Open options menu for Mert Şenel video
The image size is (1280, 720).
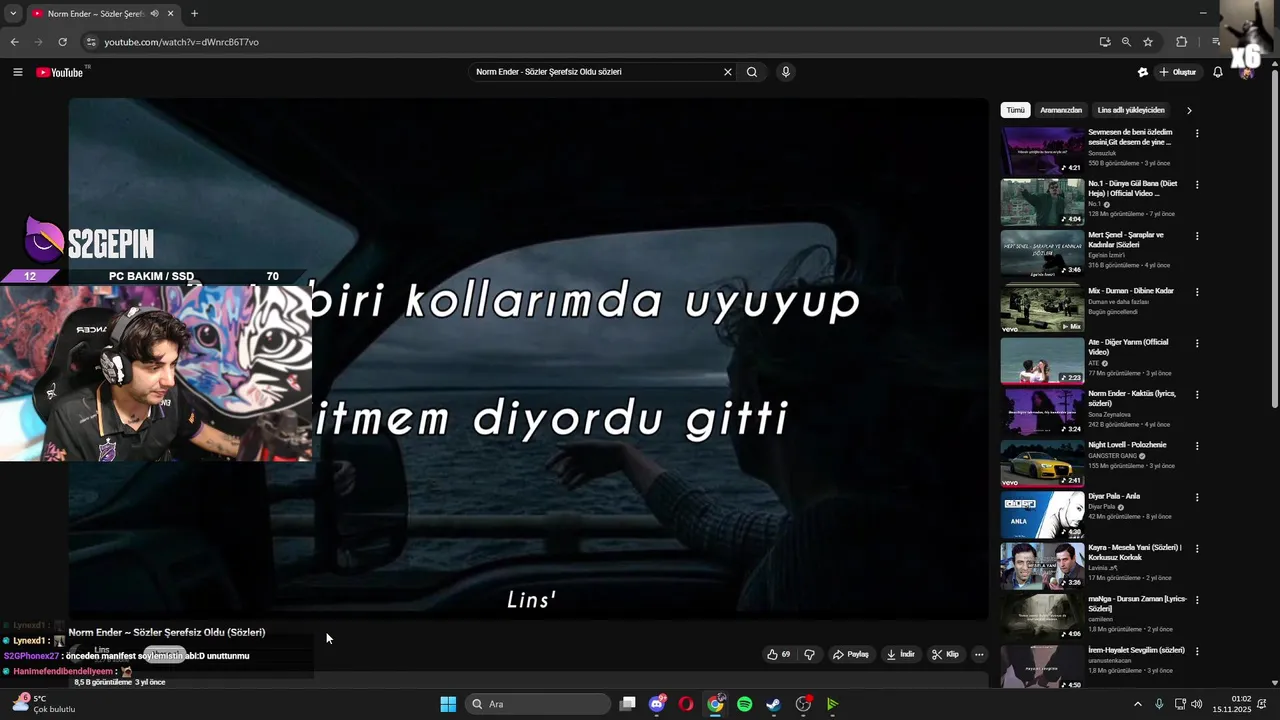[x=1197, y=236]
